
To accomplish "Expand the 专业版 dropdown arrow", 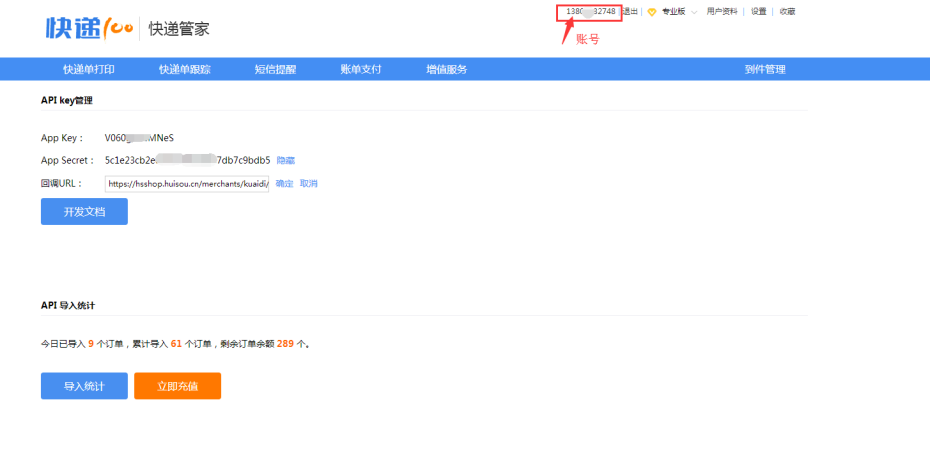I will click(x=694, y=12).
